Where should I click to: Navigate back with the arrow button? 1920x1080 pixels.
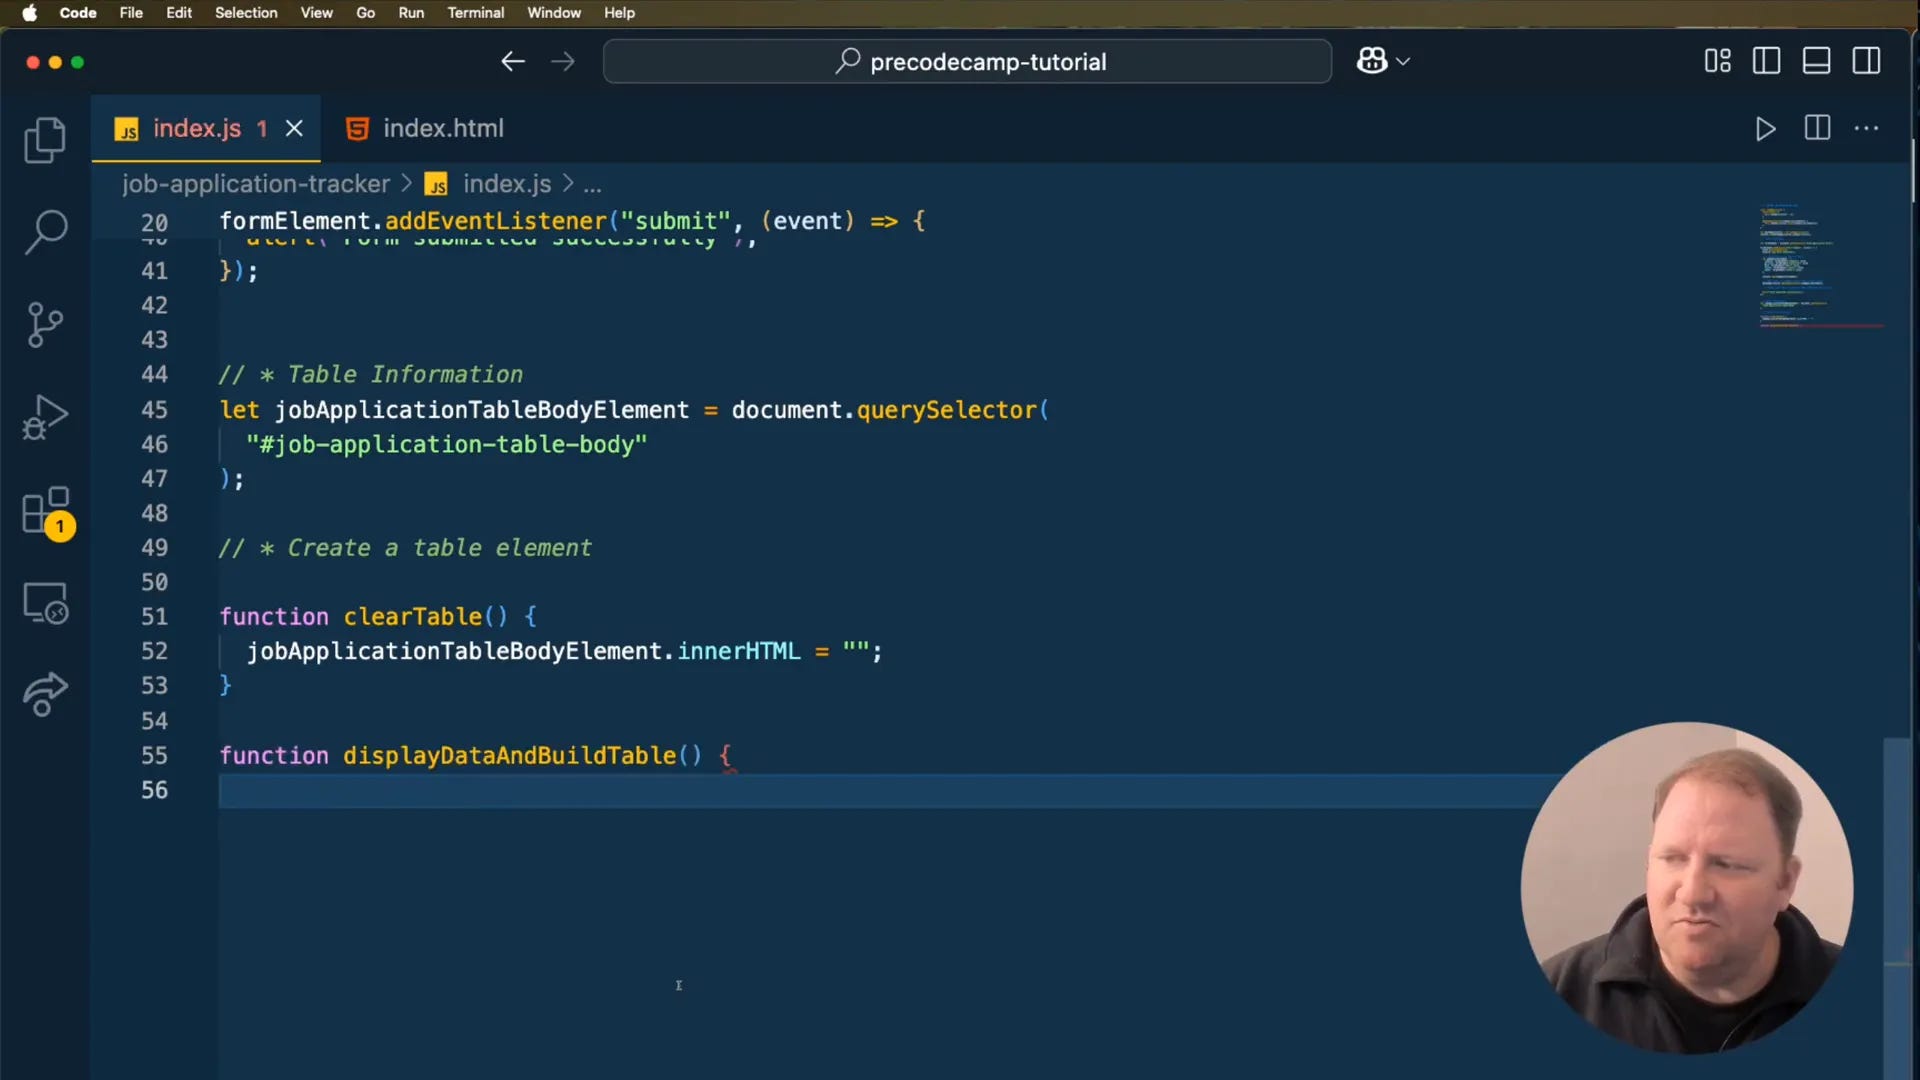(513, 62)
